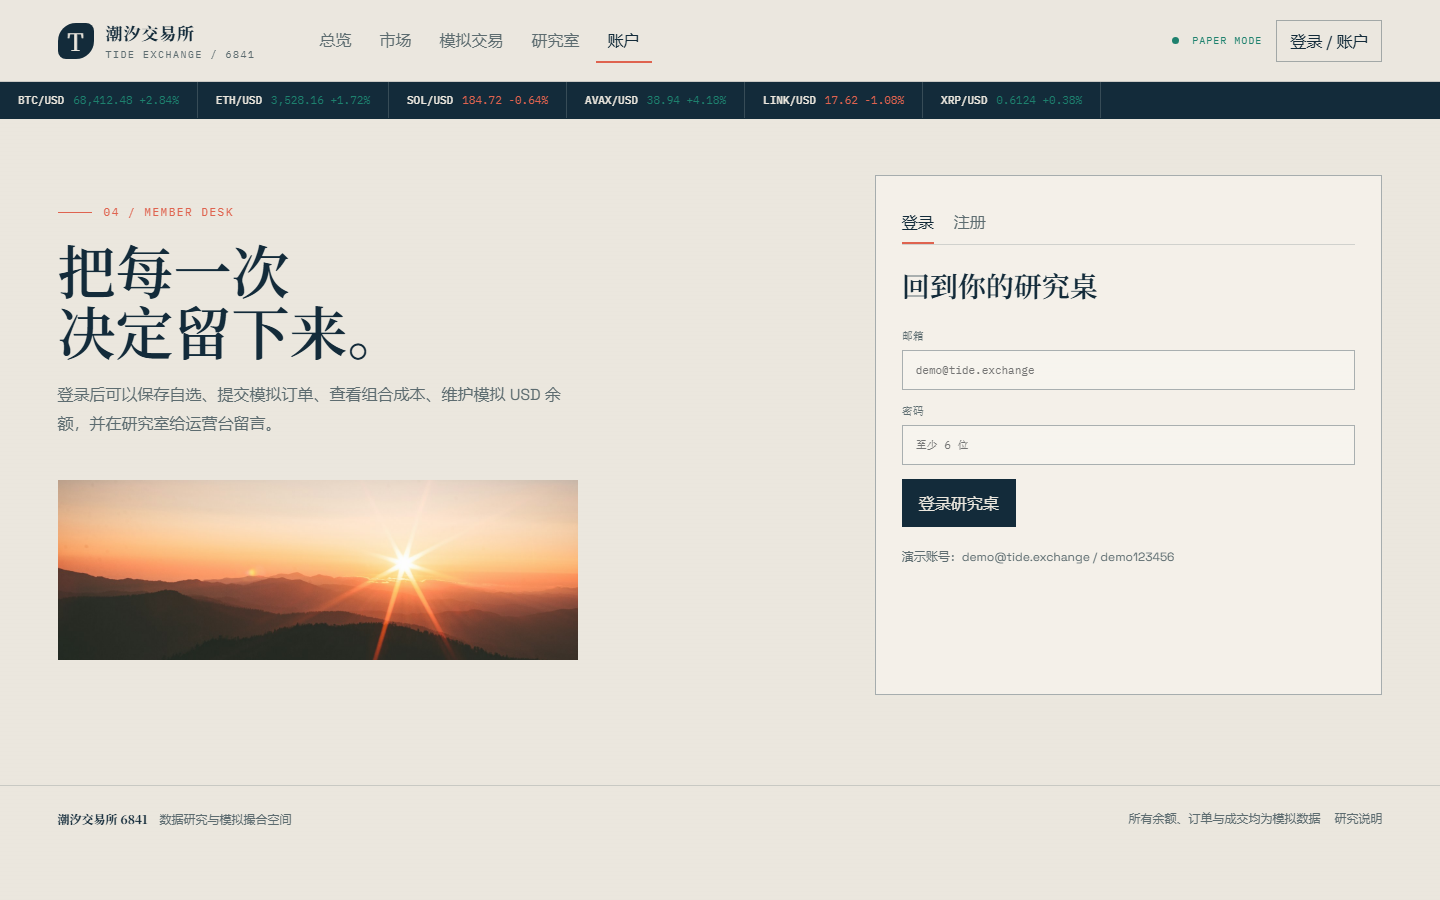Click the sunset mountain image

click(318, 570)
